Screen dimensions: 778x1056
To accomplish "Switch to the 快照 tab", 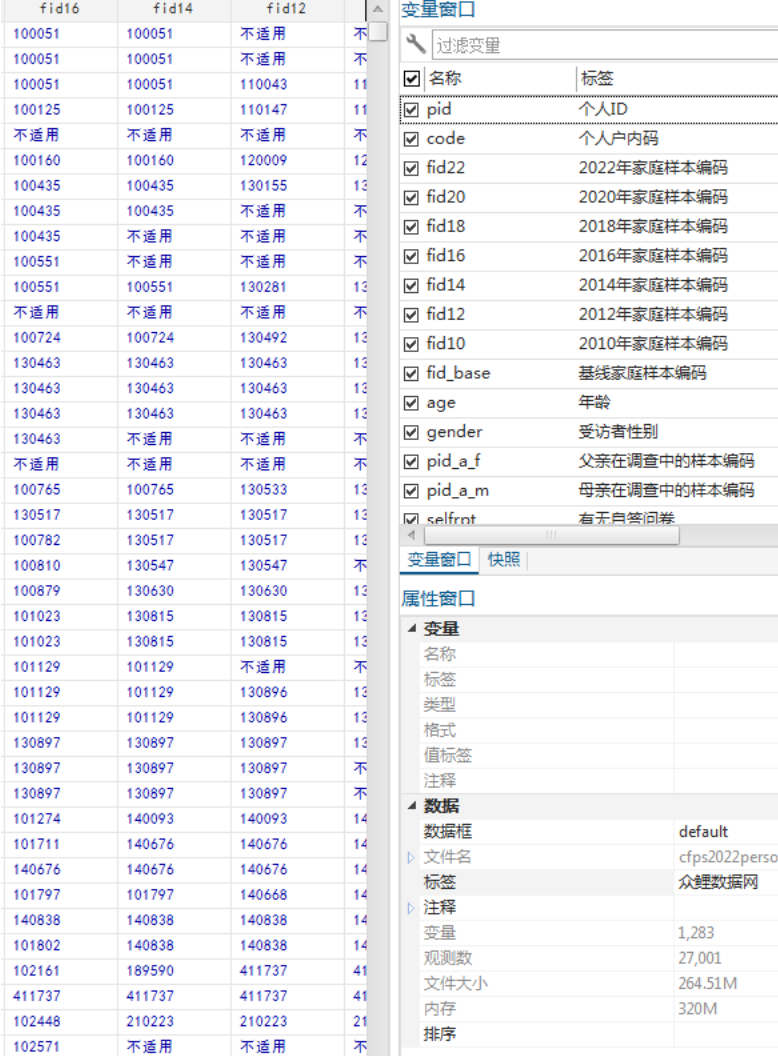I will click(504, 560).
